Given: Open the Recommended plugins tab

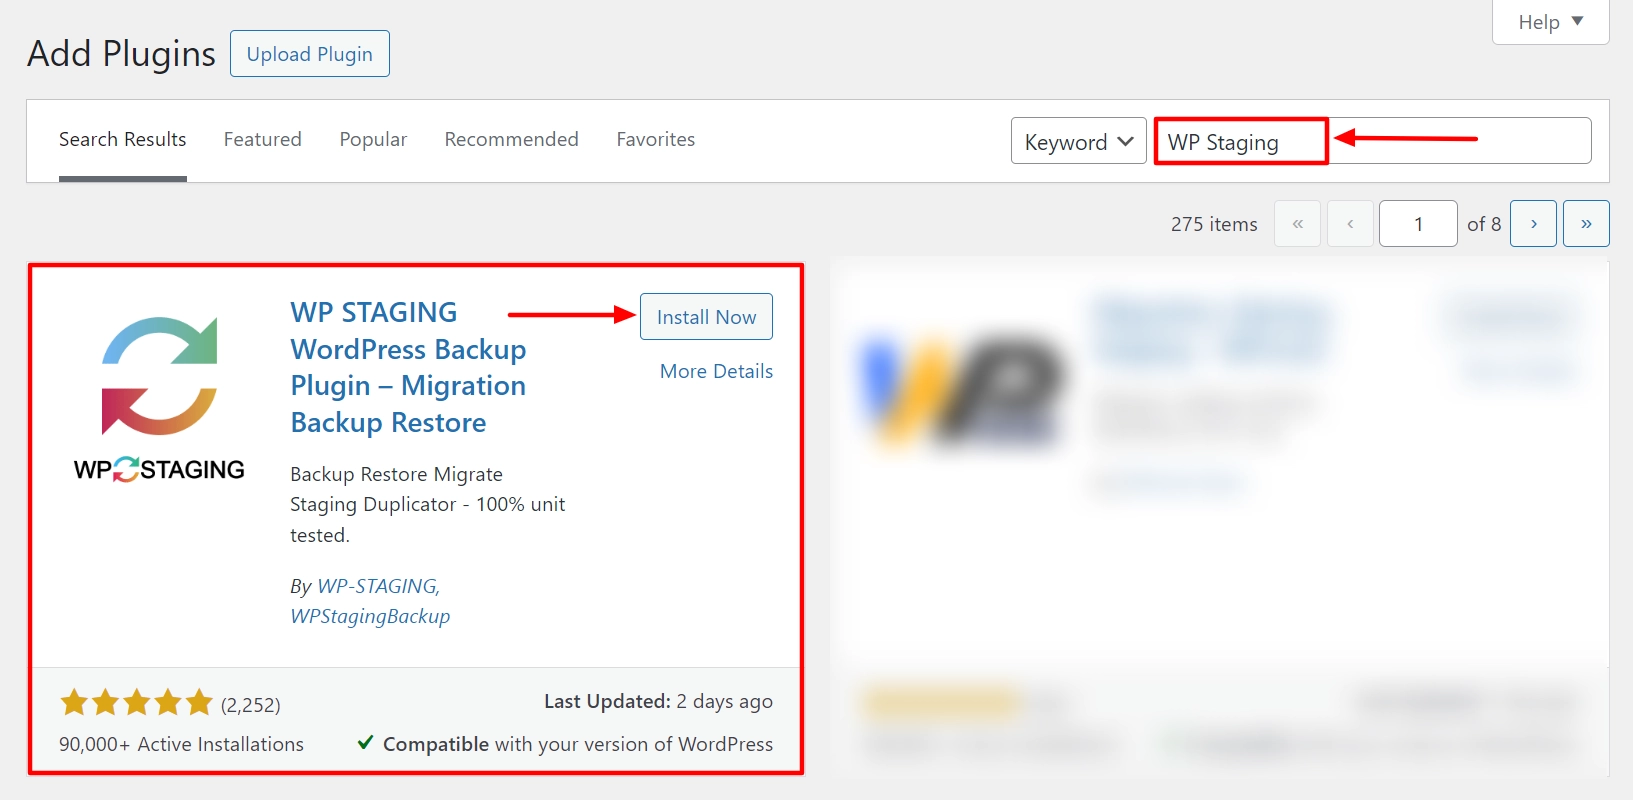Looking at the screenshot, I should 511,140.
